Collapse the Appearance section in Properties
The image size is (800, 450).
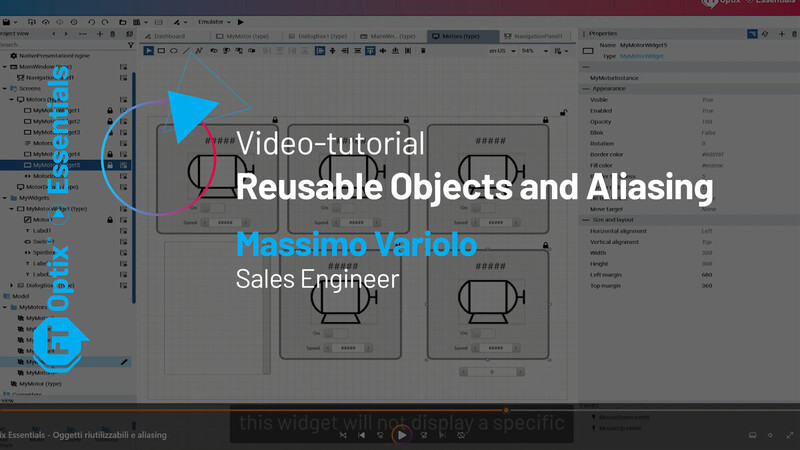(x=584, y=88)
